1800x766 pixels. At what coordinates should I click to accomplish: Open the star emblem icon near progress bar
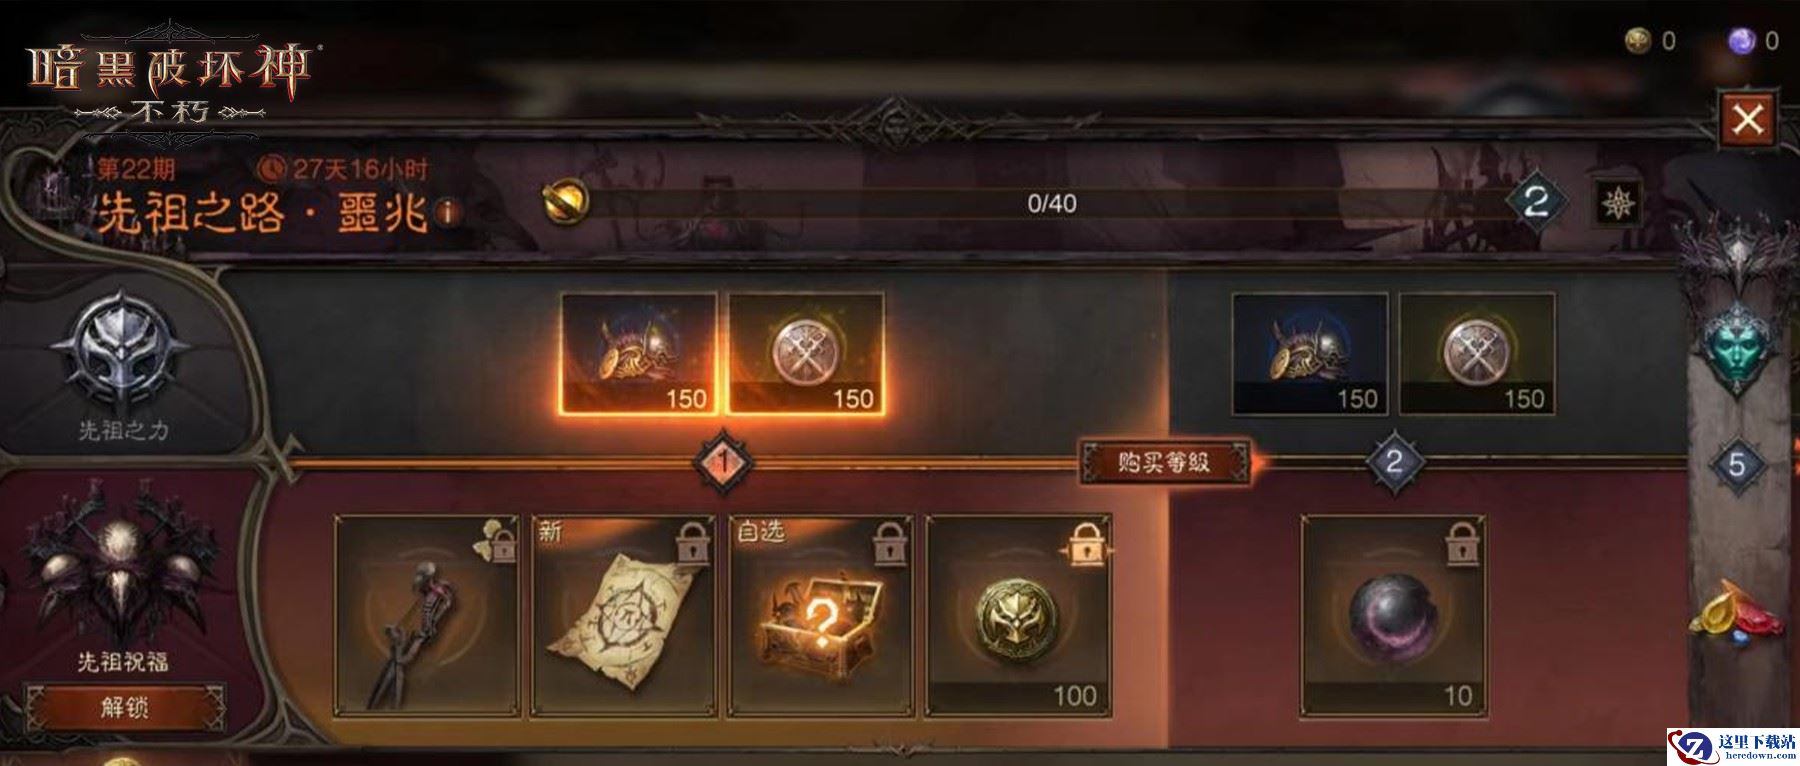tap(1617, 204)
